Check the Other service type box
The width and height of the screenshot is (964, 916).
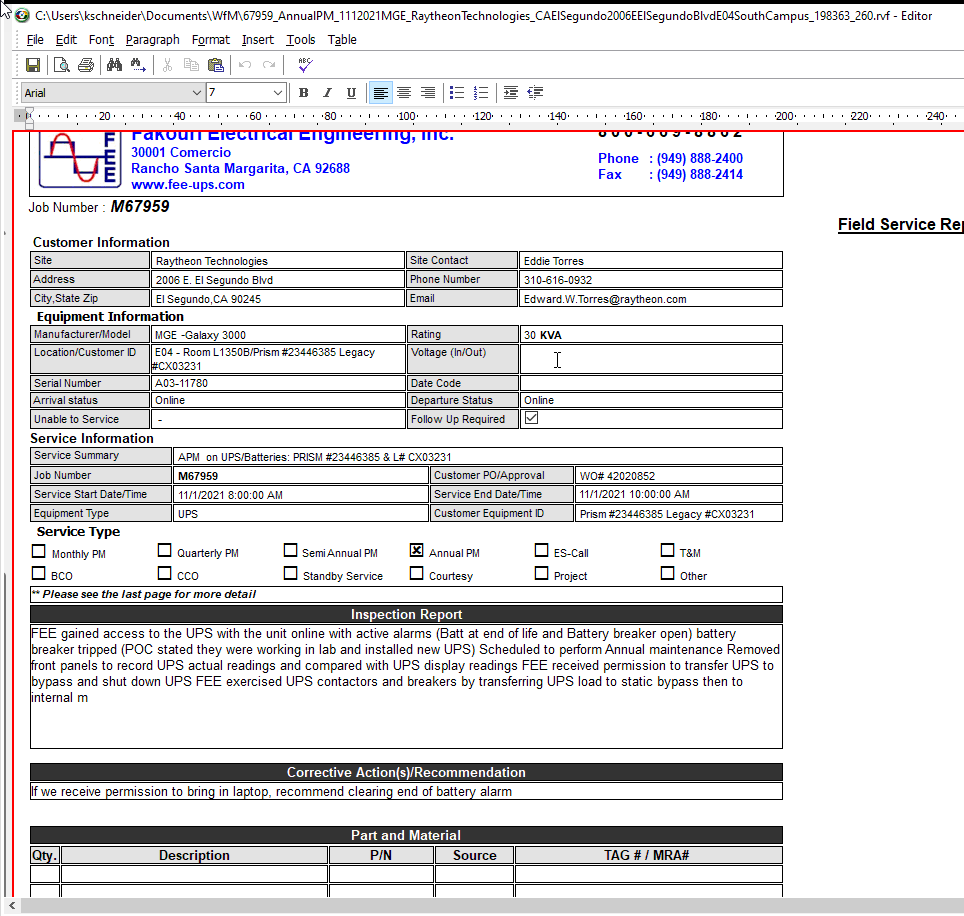667,574
